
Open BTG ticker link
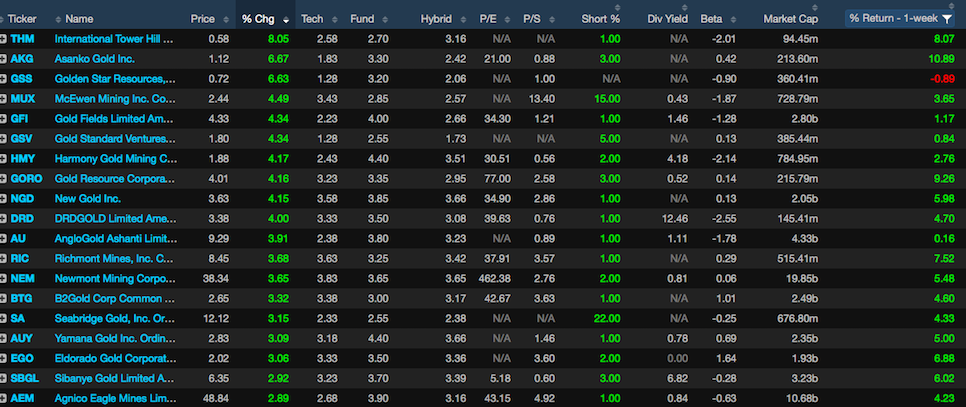[22, 298]
